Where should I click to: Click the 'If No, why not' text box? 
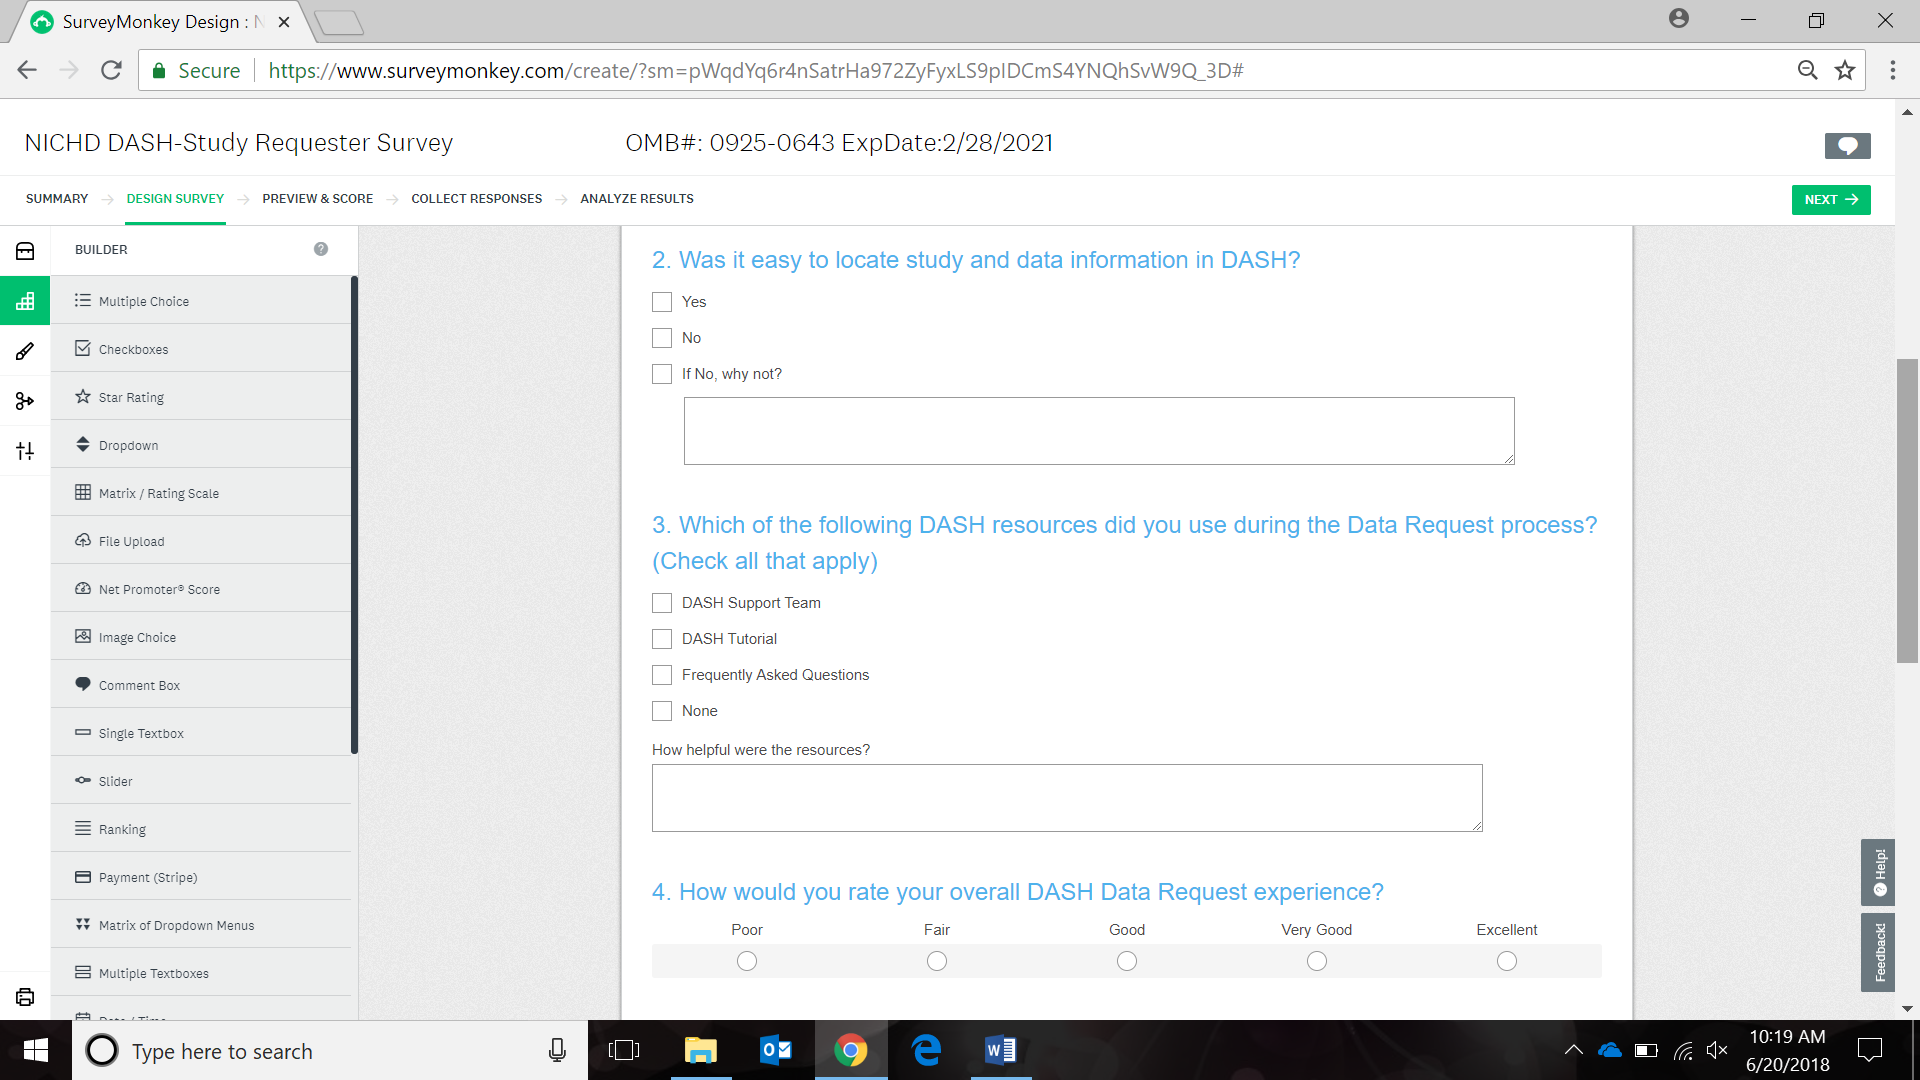(1098, 431)
